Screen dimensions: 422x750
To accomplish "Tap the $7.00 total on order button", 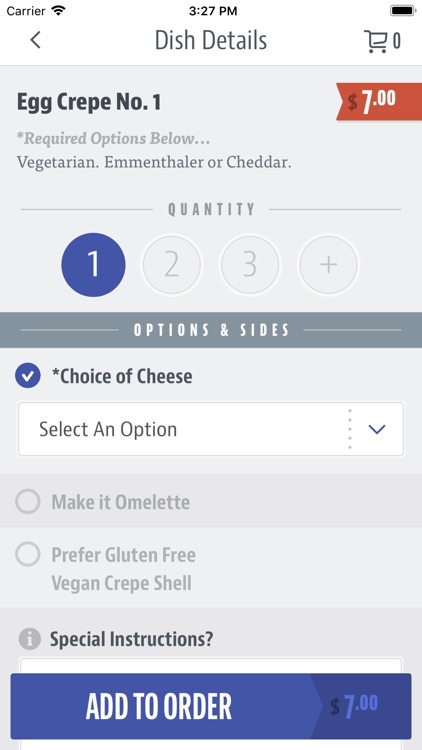I will pos(354,705).
